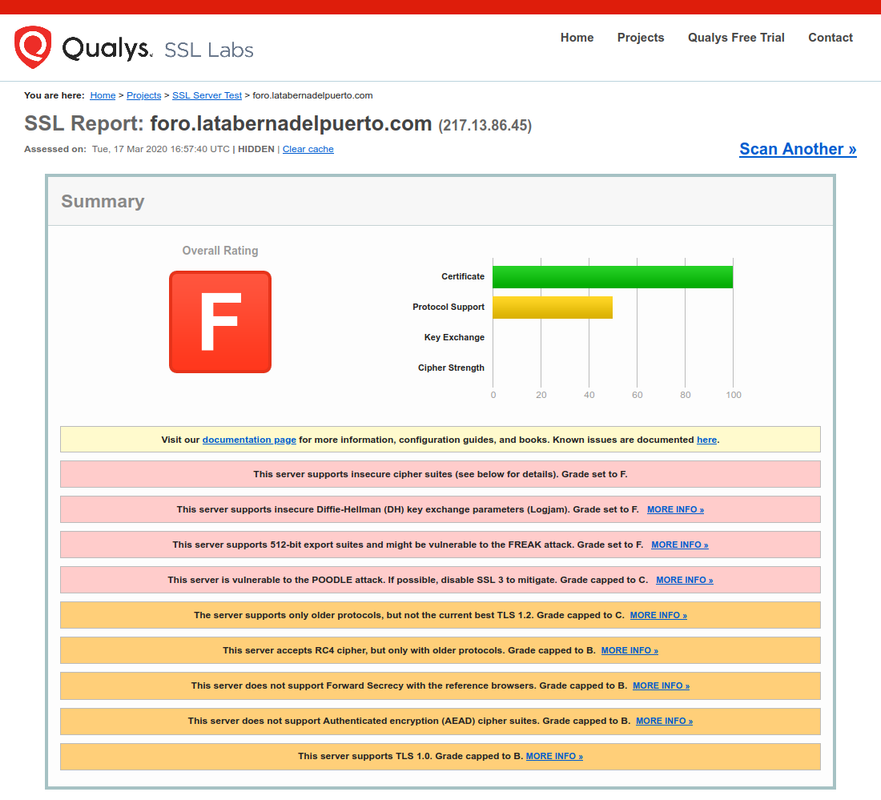Open MORE INFO for TLS 1.0 warning
881x800 pixels.
click(555, 756)
